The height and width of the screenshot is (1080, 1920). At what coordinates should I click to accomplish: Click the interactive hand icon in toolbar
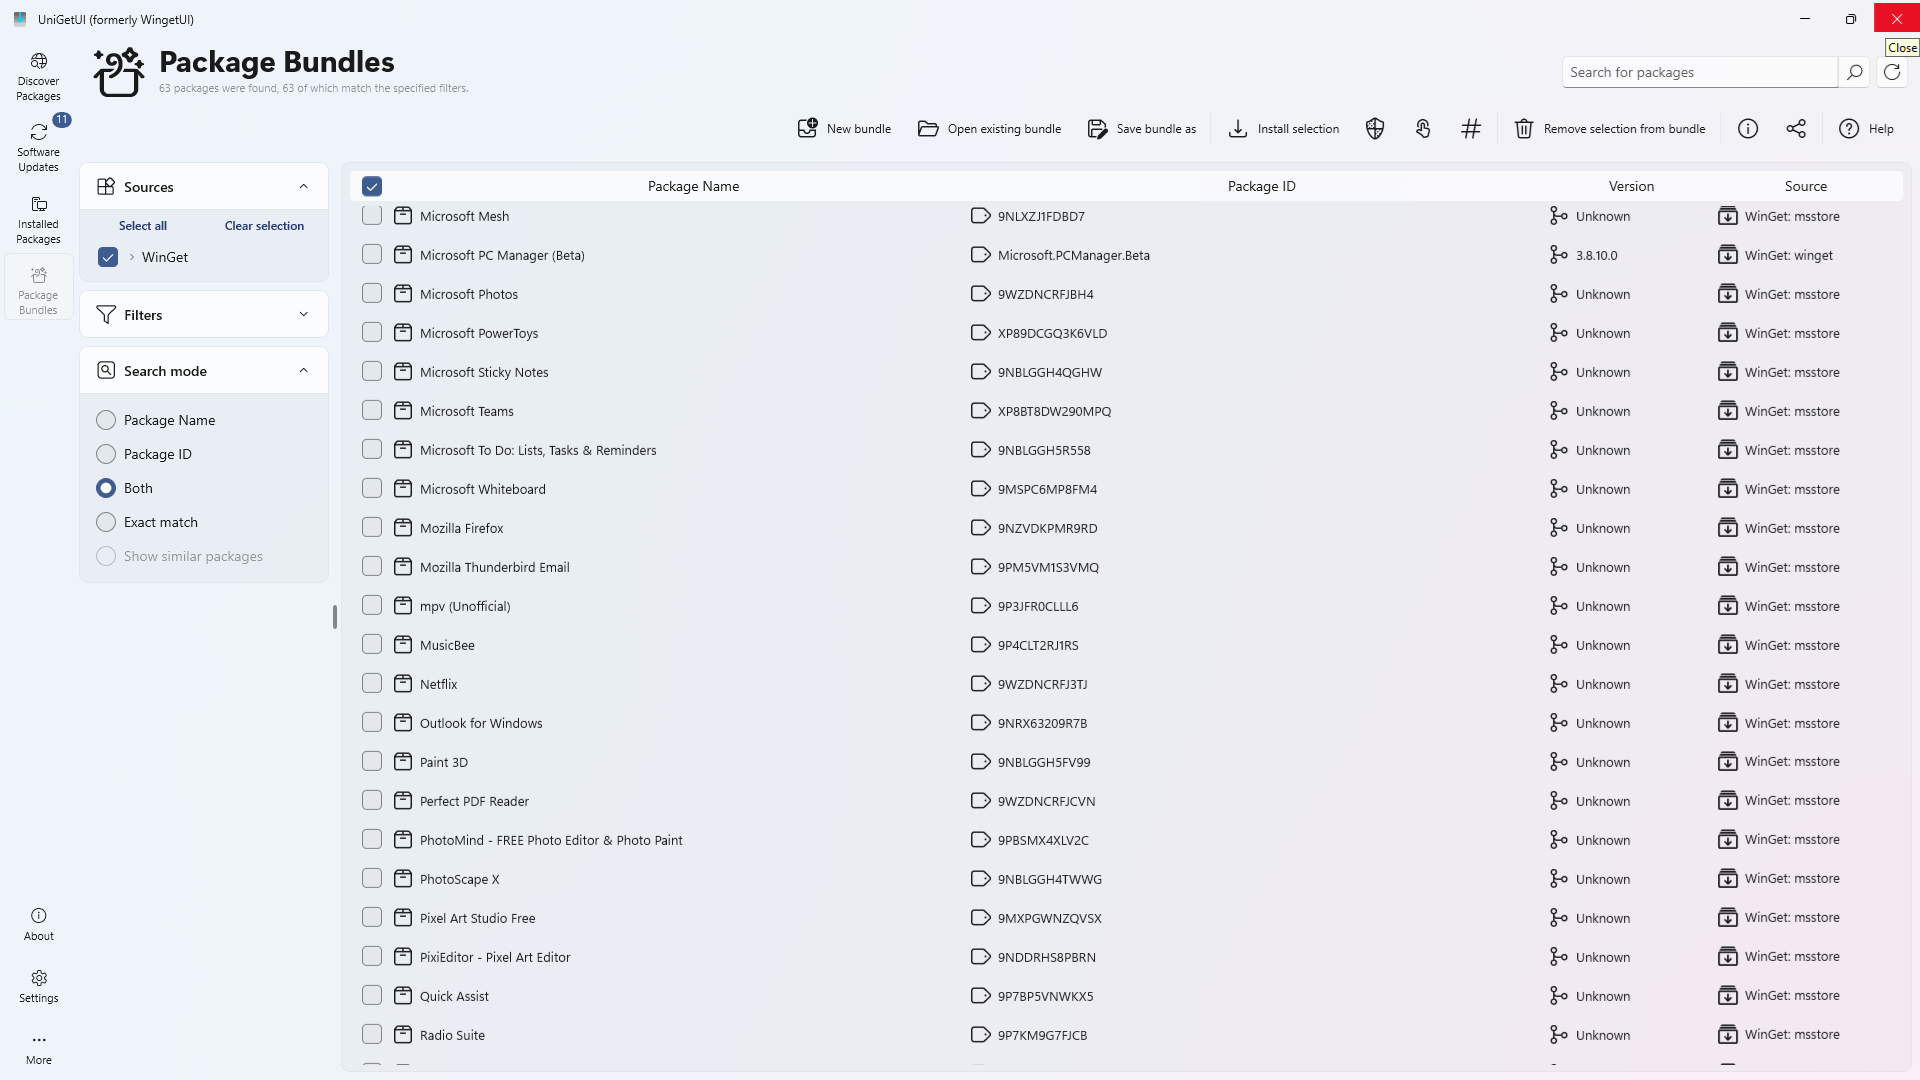pos(1423,129)
